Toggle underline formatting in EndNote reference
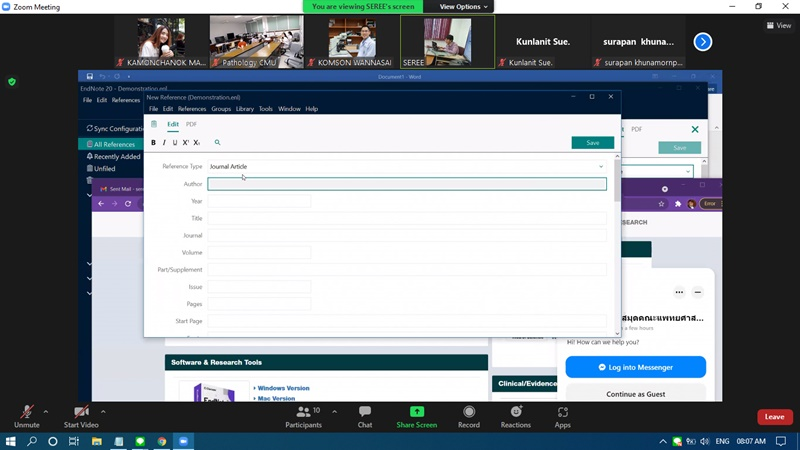 point(175,143)
